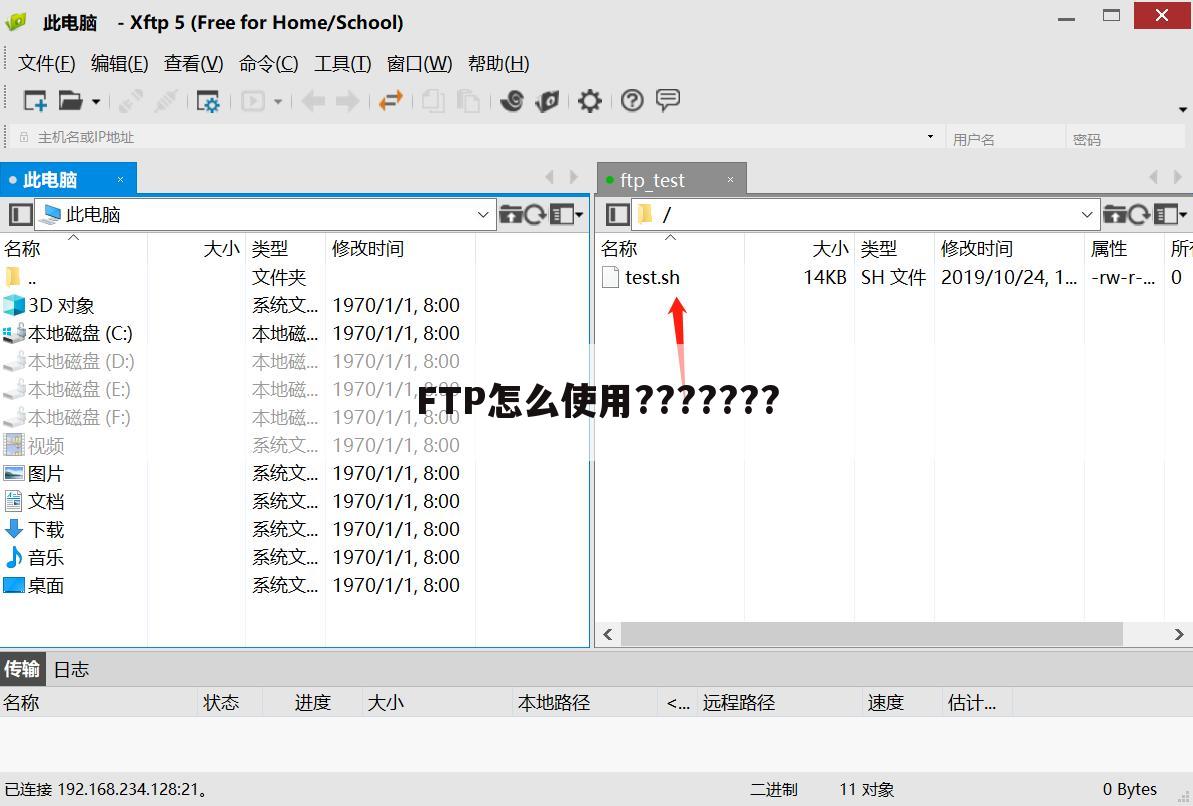Image resolution: width=1193 pixels, height=806 pixels.
Task: Expand the Open Session dropdown arrow
Action: click(96, 101)
